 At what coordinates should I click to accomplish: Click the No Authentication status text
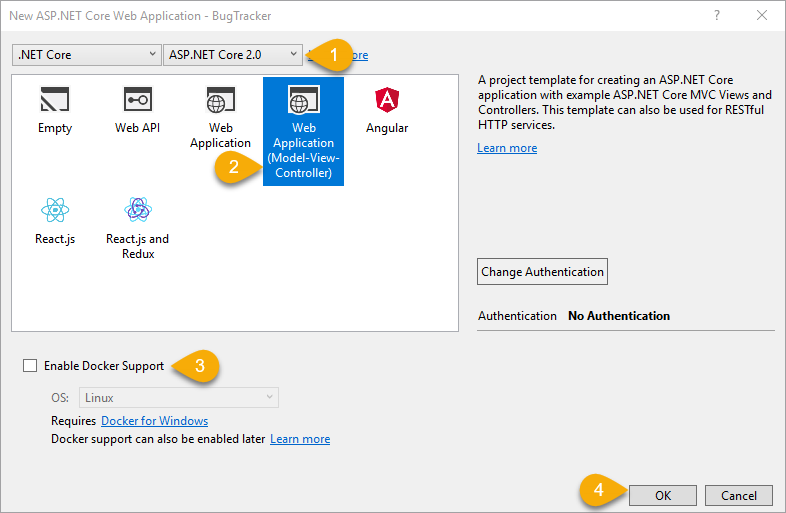pos(619,316)
